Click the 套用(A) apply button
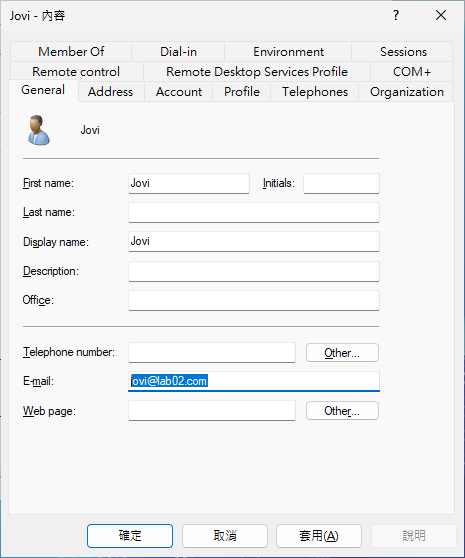The image size is (465, 558). (x=319, y=536)
